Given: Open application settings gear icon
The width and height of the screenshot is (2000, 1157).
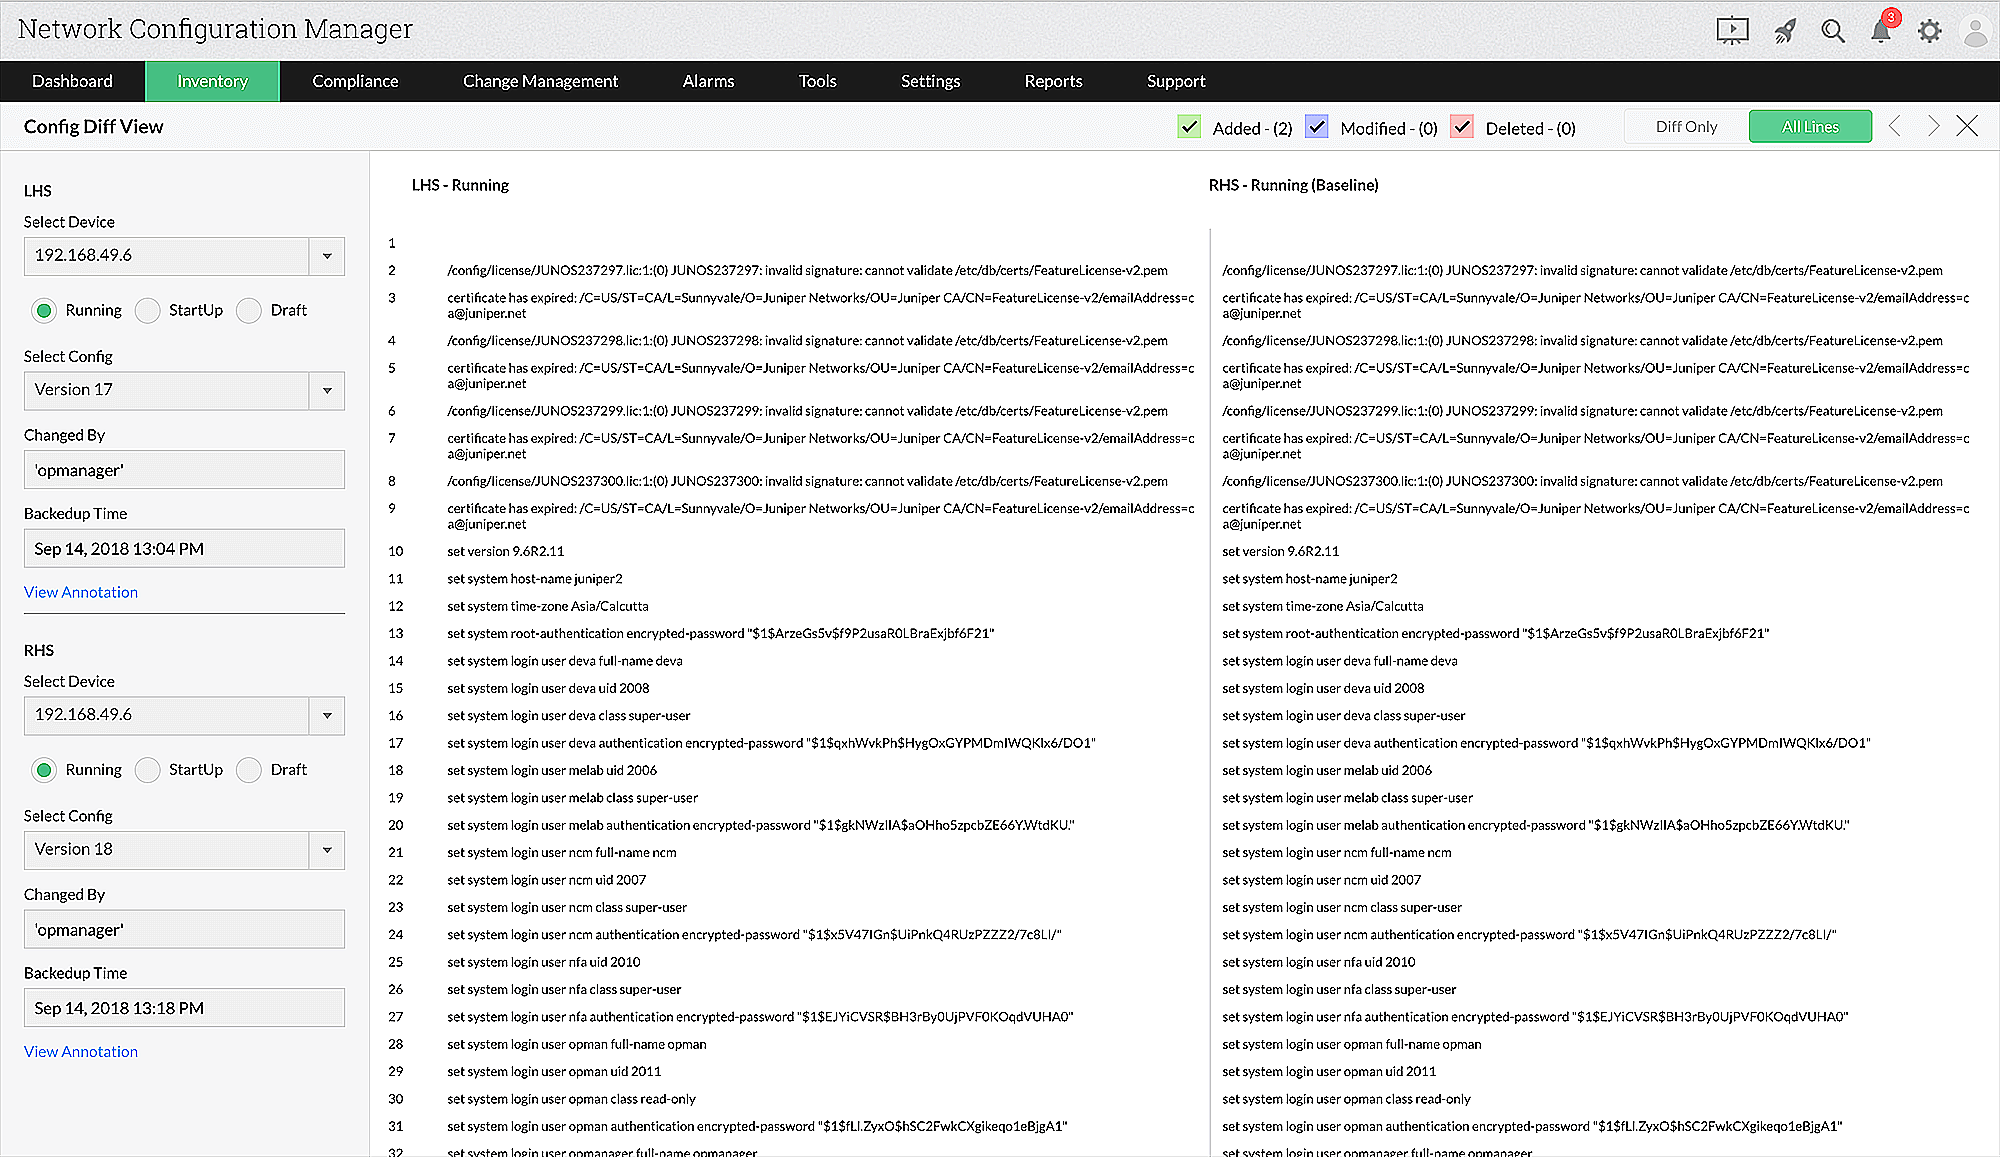Looking at the screenshot, I should 1929,30.
